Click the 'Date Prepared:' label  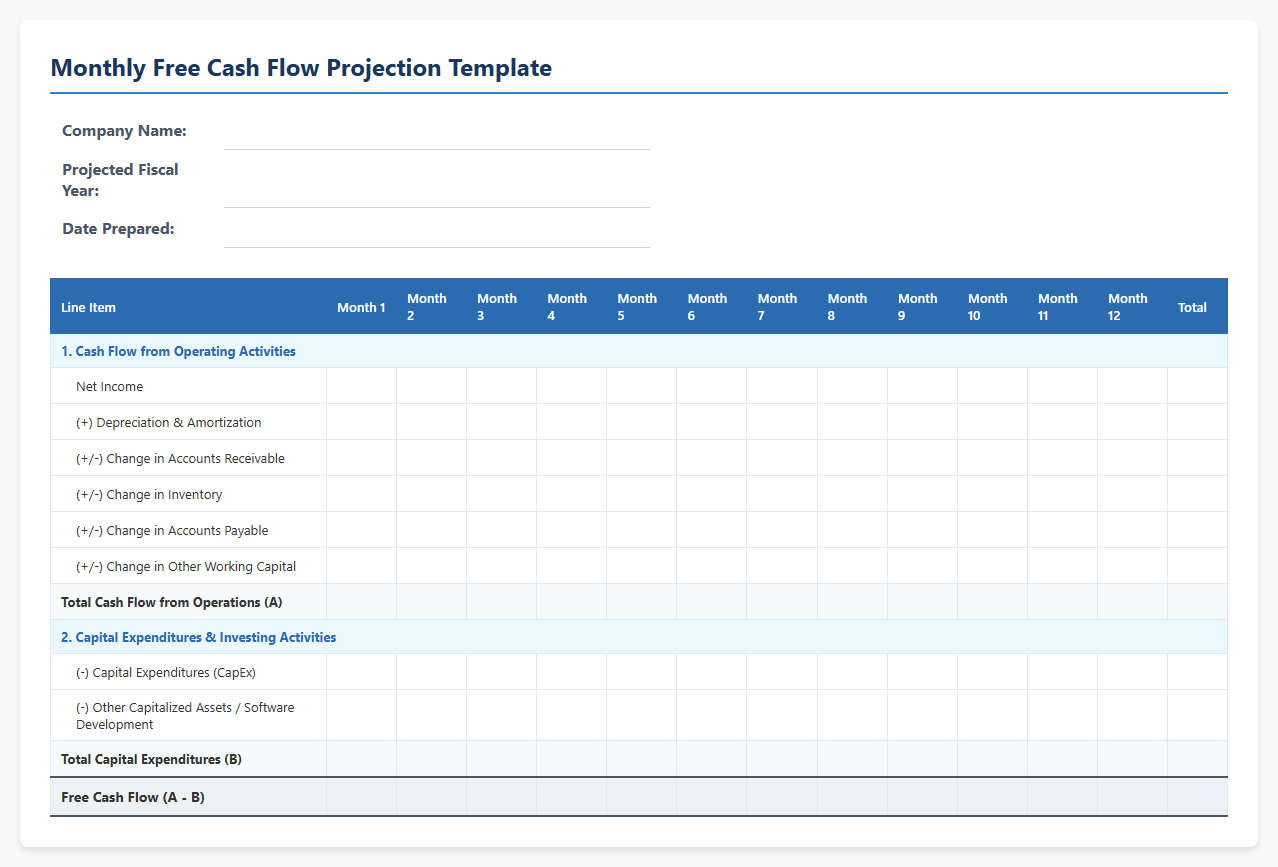click(x=118, y=229)
